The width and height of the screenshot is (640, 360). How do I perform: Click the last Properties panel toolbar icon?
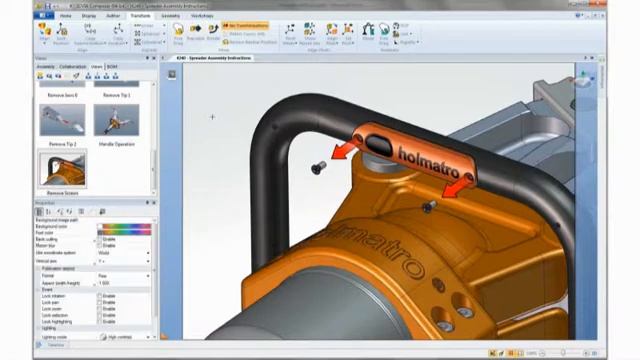point(102,211)
